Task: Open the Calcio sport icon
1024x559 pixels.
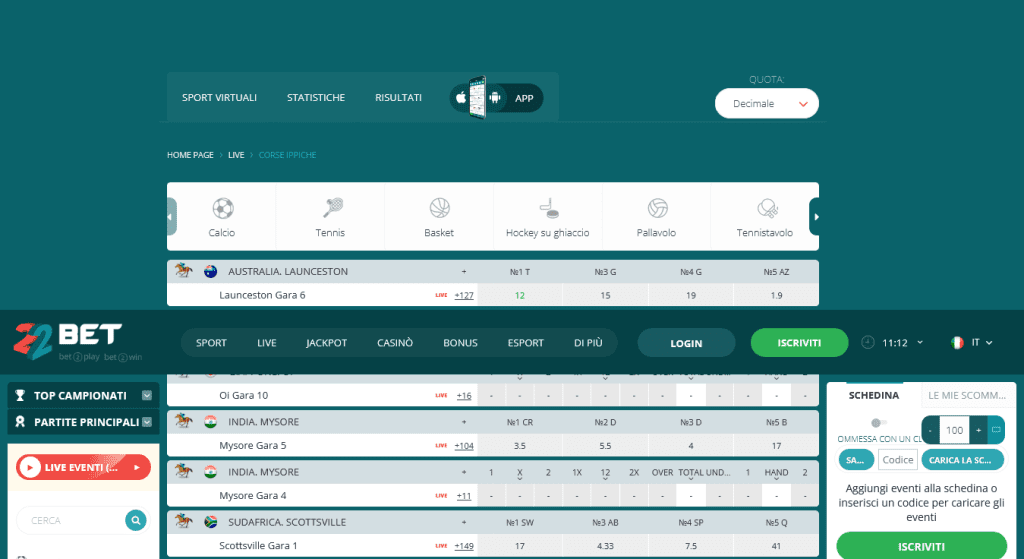Action: click(223, 209)
